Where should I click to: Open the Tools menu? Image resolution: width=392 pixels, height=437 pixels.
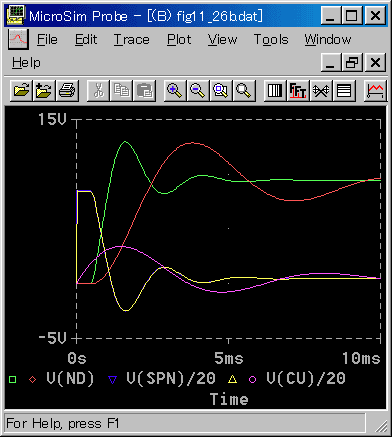pos(271,40)
